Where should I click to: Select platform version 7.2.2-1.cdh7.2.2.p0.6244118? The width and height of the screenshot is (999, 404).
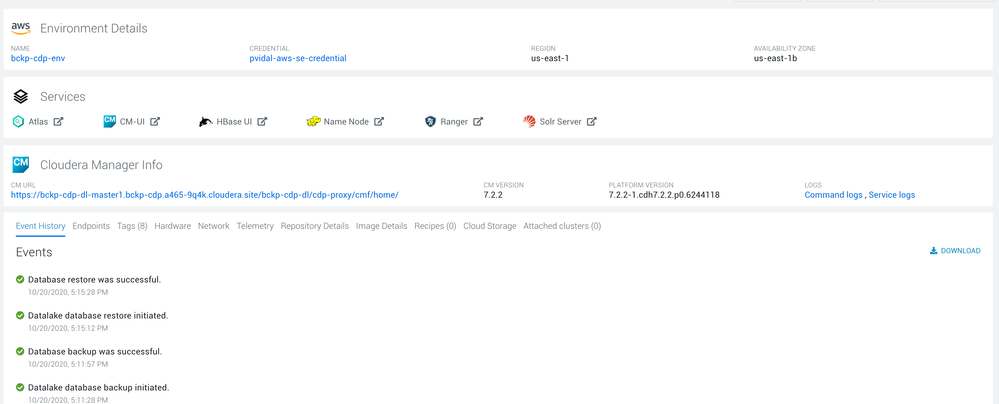pos(665,195)
